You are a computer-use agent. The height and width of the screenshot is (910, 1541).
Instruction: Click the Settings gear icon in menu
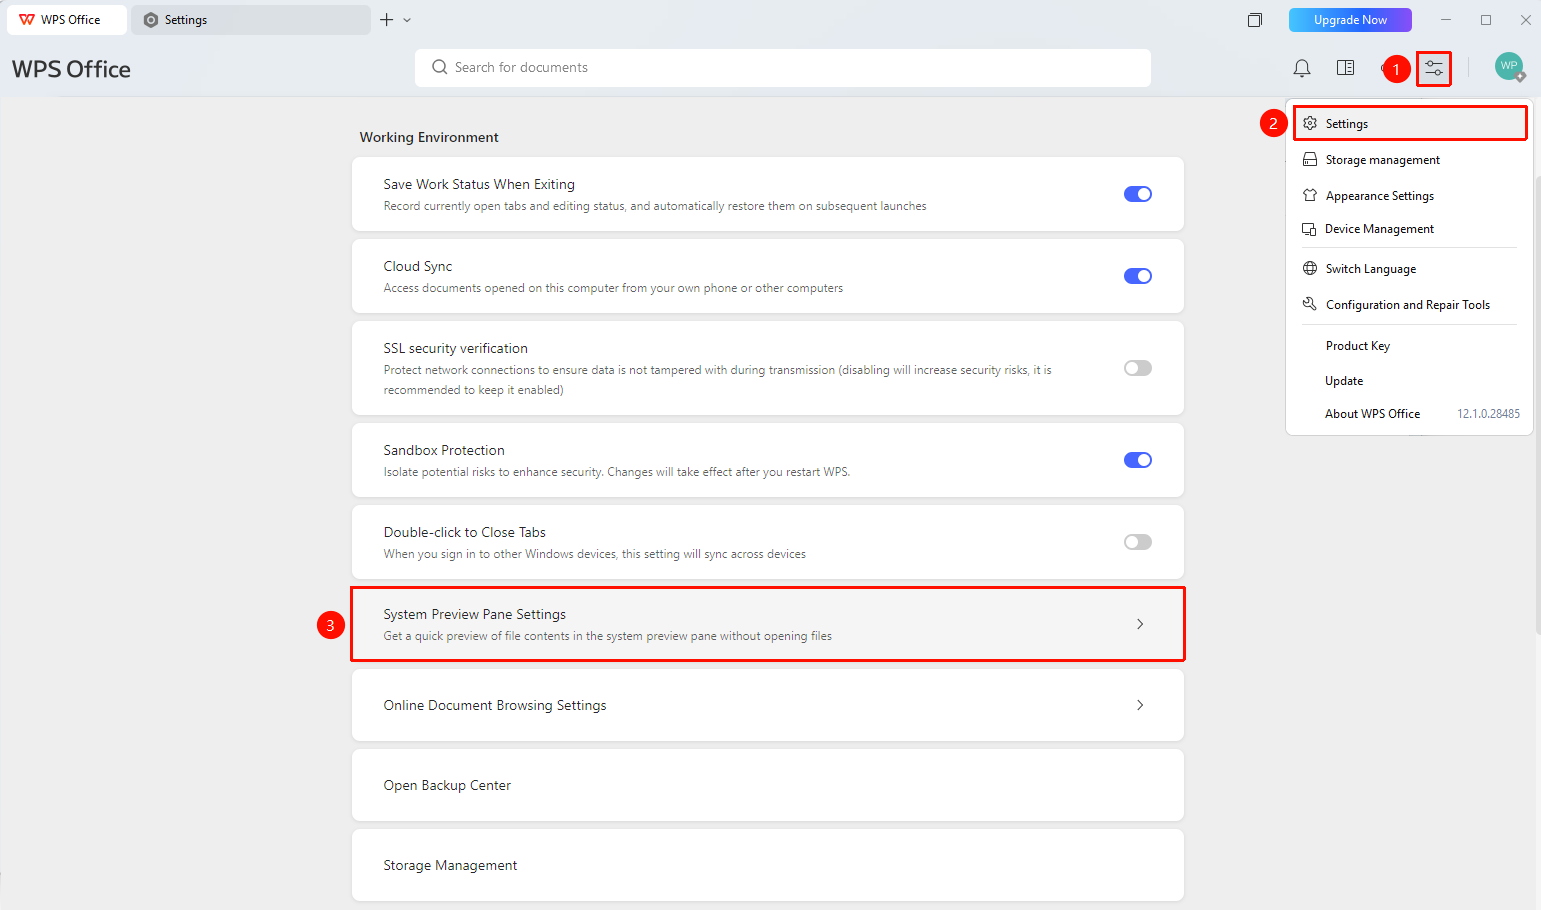tap(1310, 123)
